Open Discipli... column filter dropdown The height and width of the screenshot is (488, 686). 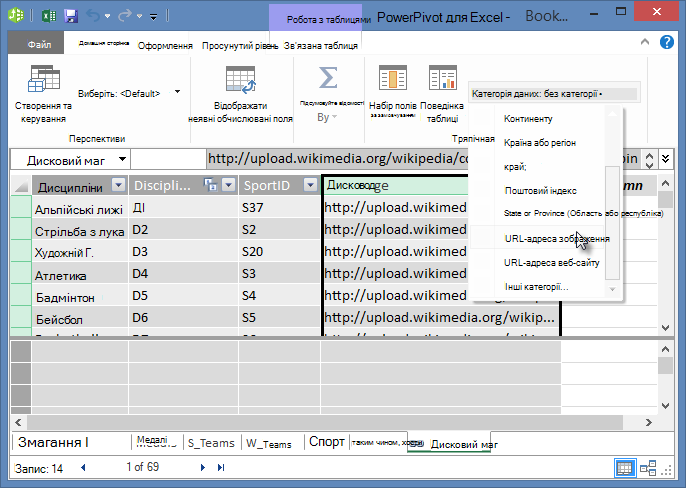tap(228, 185)
